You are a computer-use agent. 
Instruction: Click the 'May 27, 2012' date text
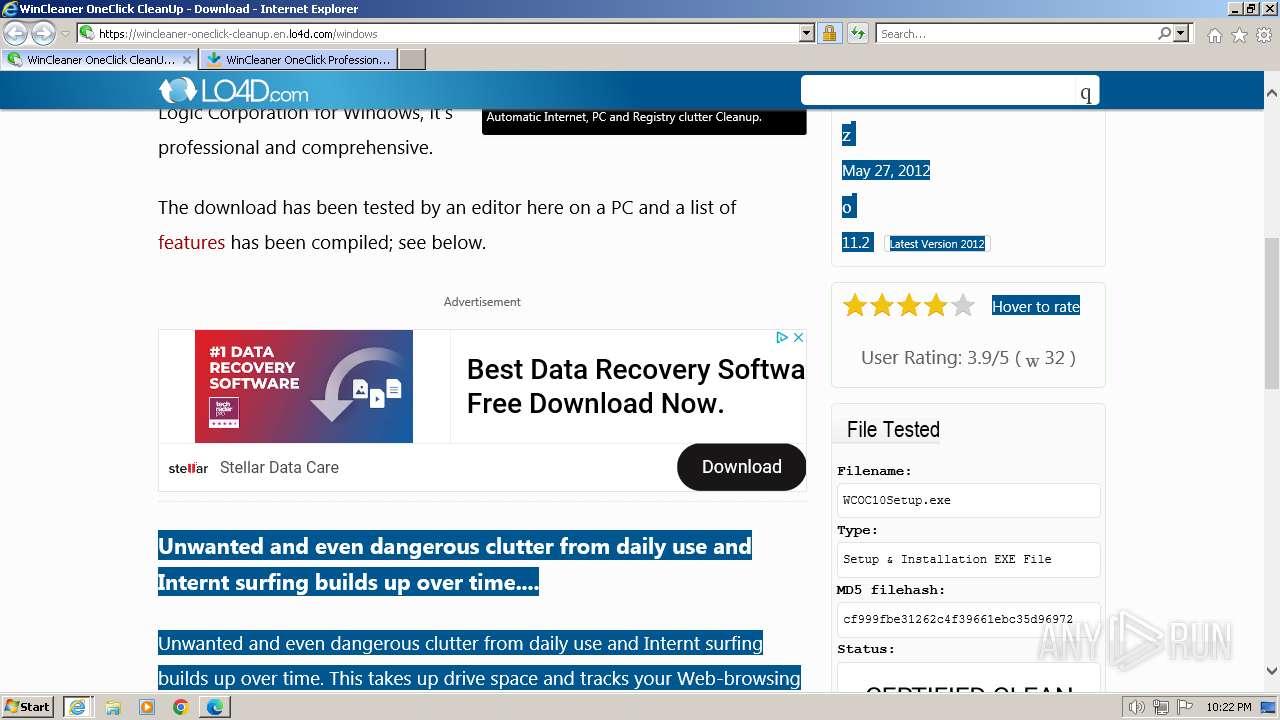click(886, 171)
